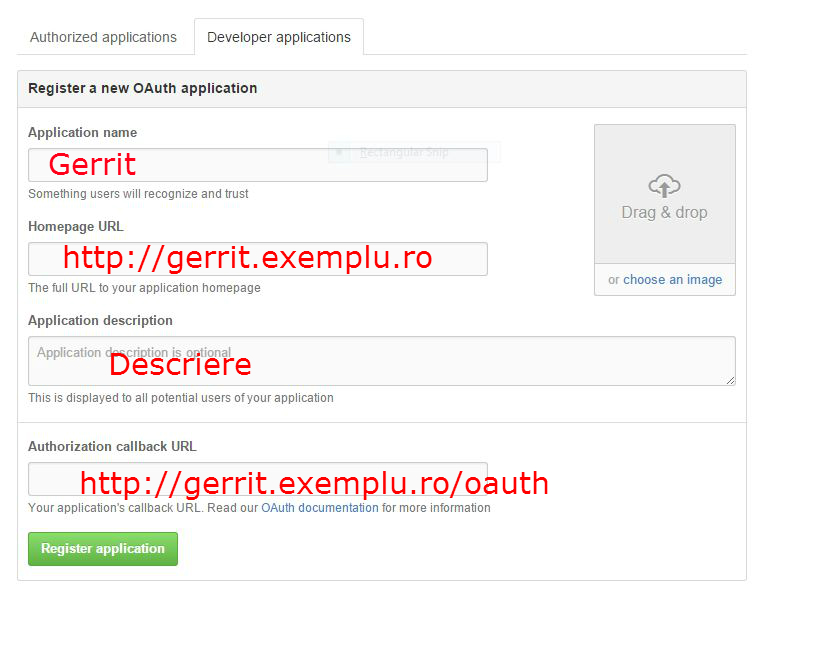
Task: Open the 'choose an image' link
Action: tap(672, 279)
